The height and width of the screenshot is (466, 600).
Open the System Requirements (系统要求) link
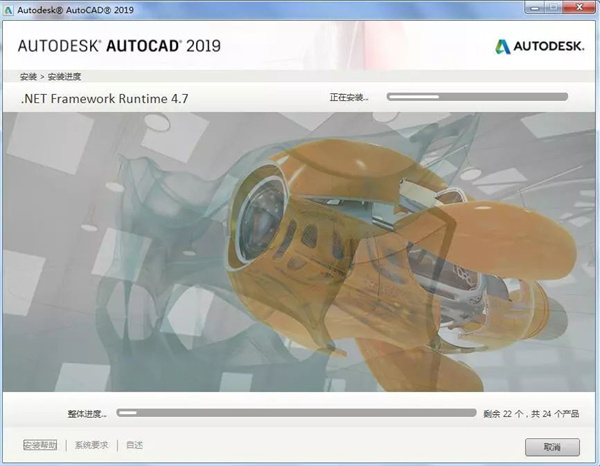tap(91, 445)
